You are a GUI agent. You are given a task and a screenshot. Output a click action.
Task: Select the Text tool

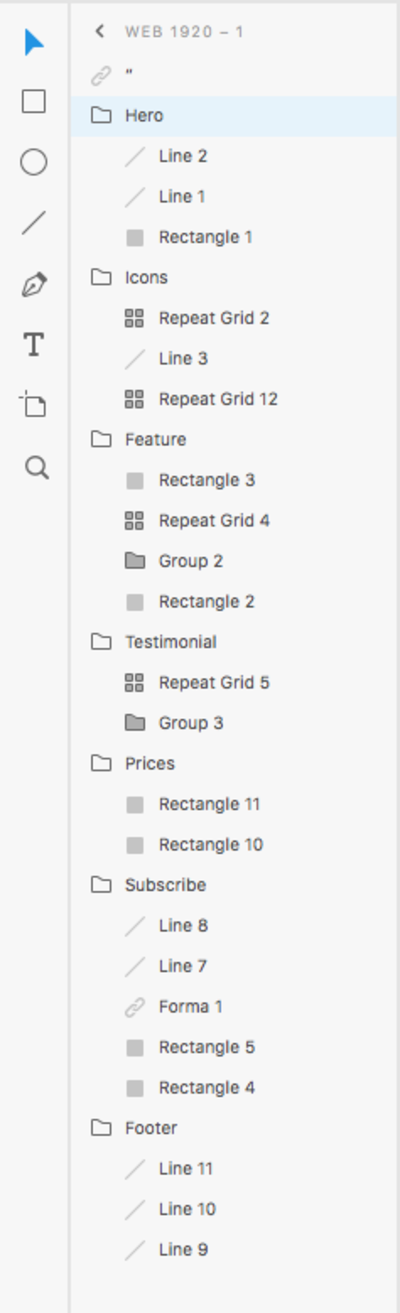tap(34, 345)
